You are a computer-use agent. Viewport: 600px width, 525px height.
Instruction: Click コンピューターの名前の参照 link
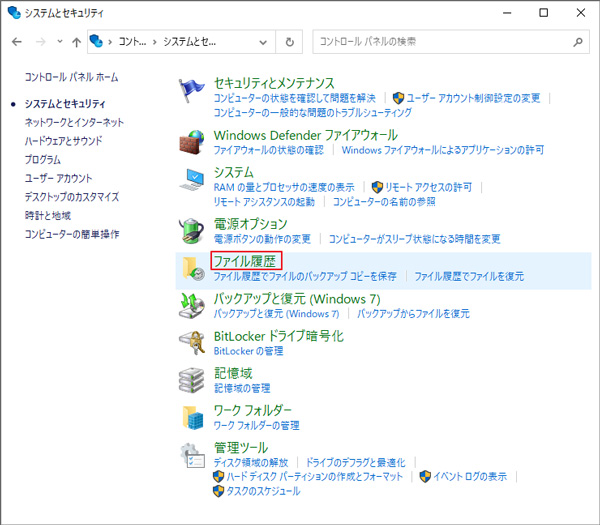click(x=384, y=202)
